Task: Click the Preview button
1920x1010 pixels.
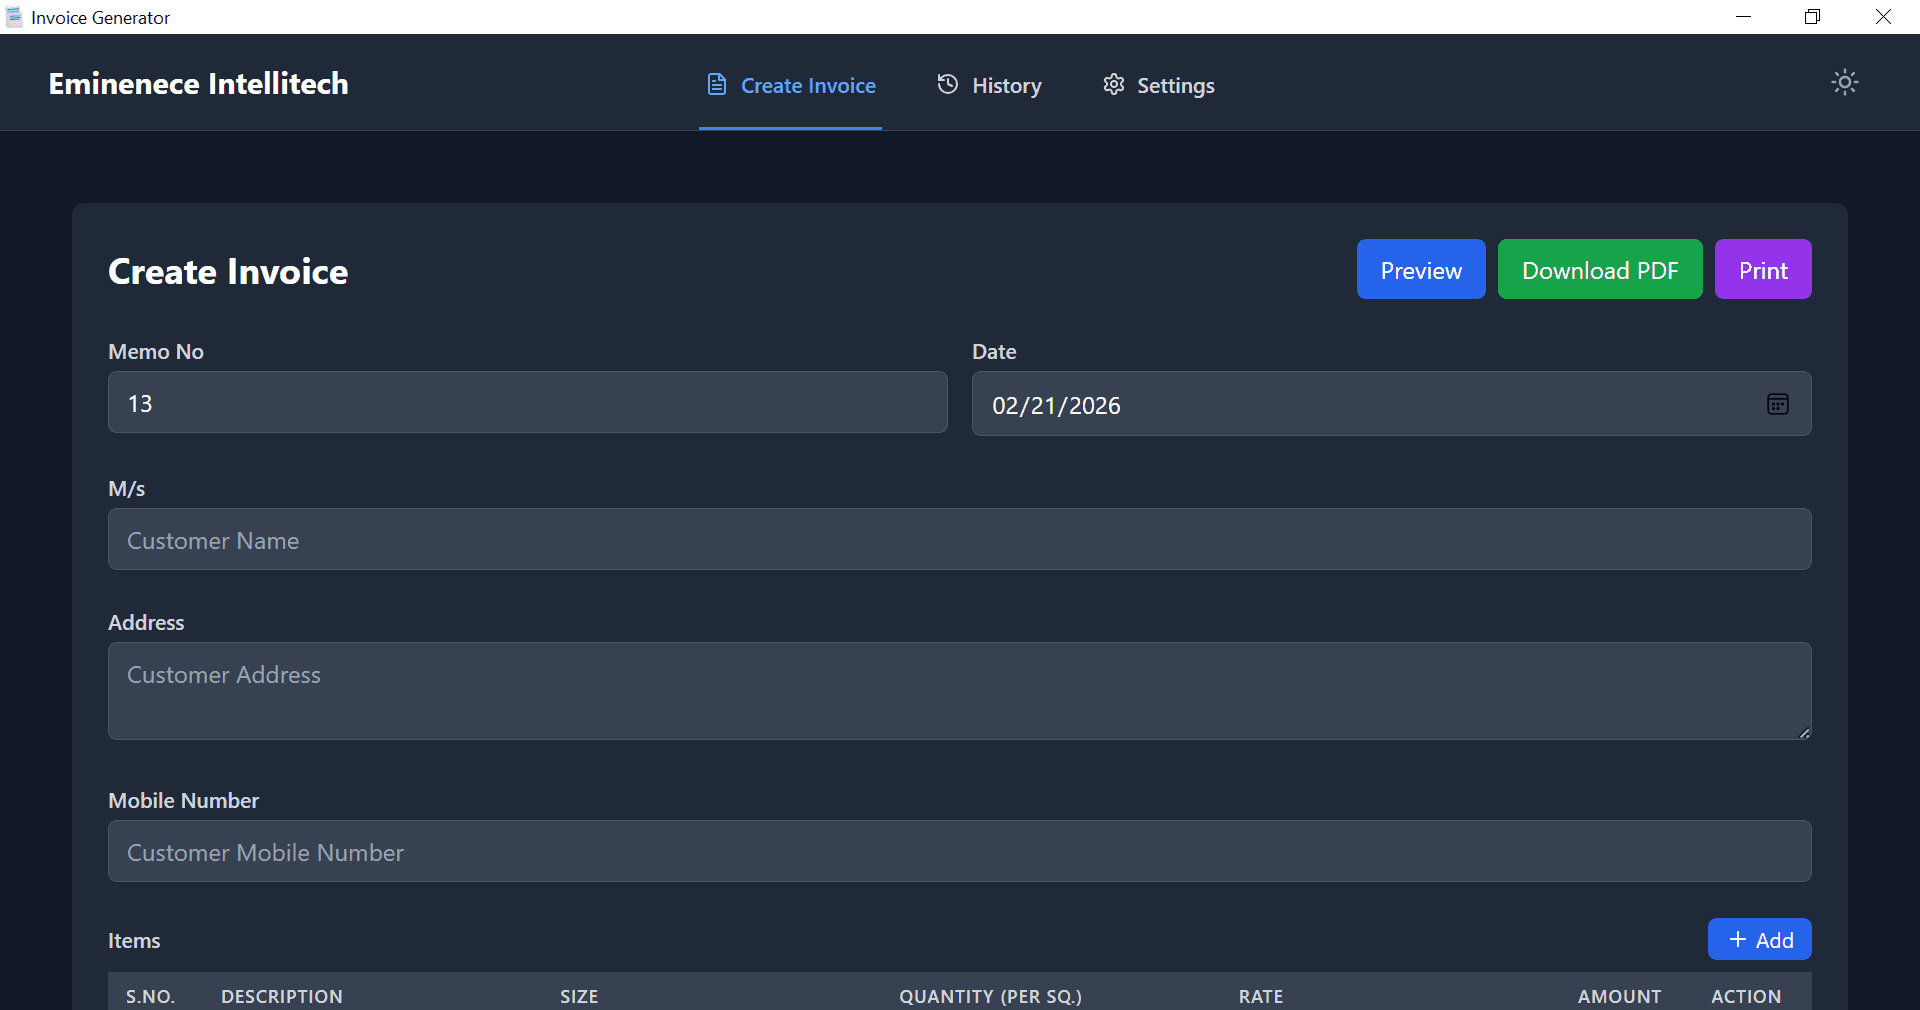Action: 1420,269
